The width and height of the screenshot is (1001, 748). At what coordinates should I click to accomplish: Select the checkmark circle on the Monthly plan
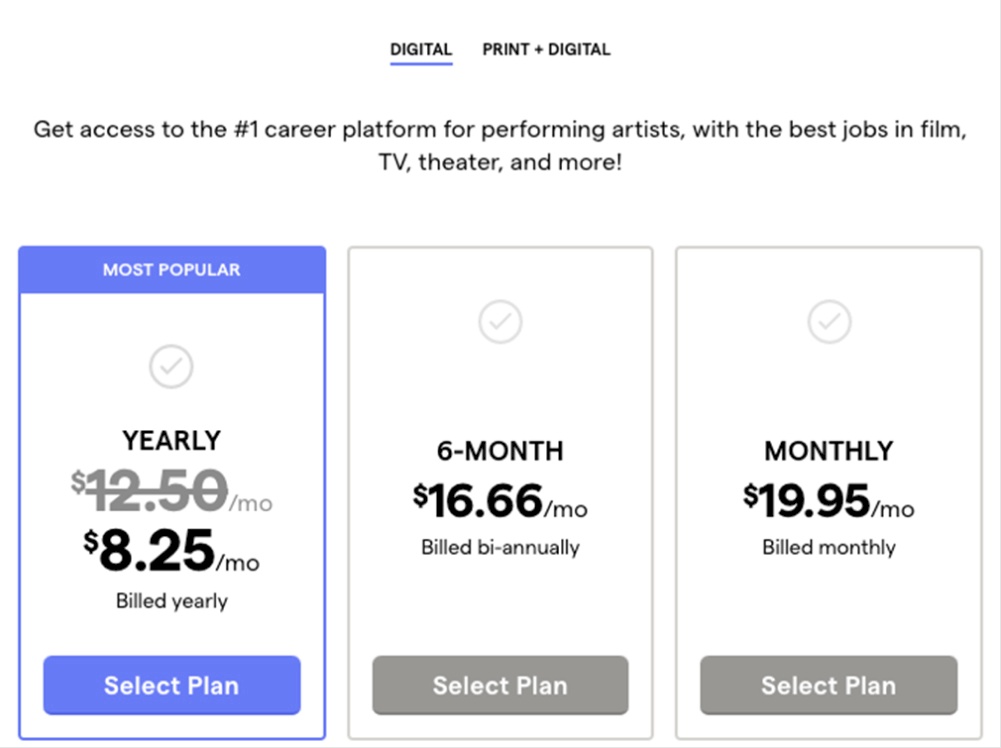[x=828, y=322]
